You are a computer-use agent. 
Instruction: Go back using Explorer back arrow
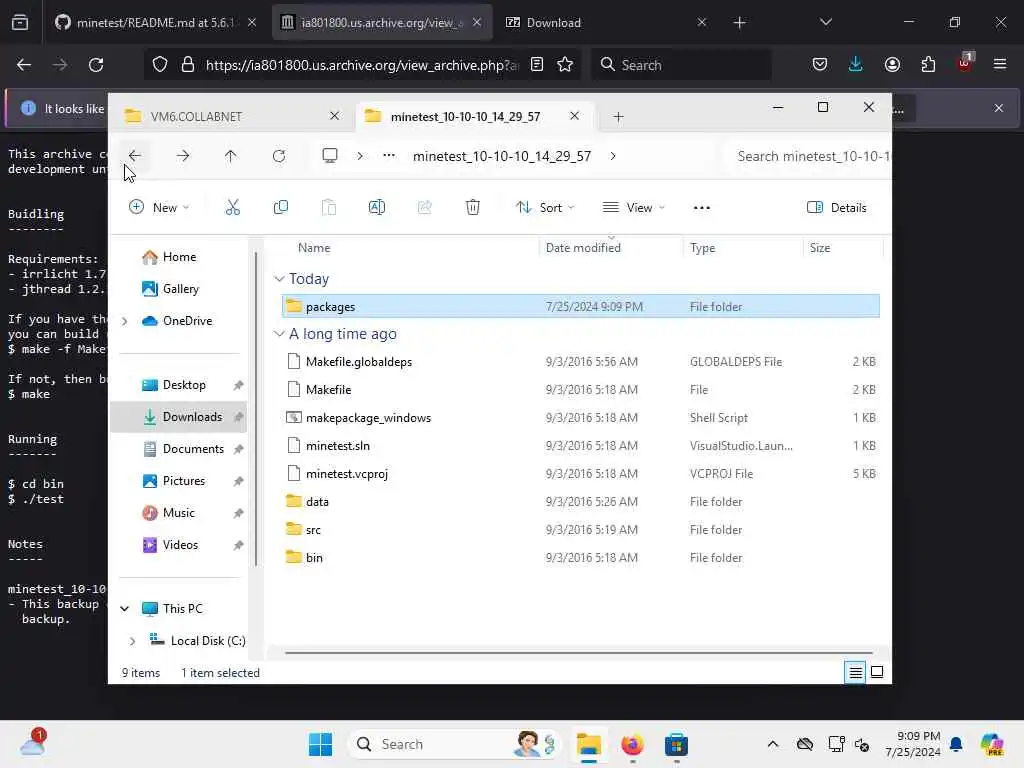[135, 156]
